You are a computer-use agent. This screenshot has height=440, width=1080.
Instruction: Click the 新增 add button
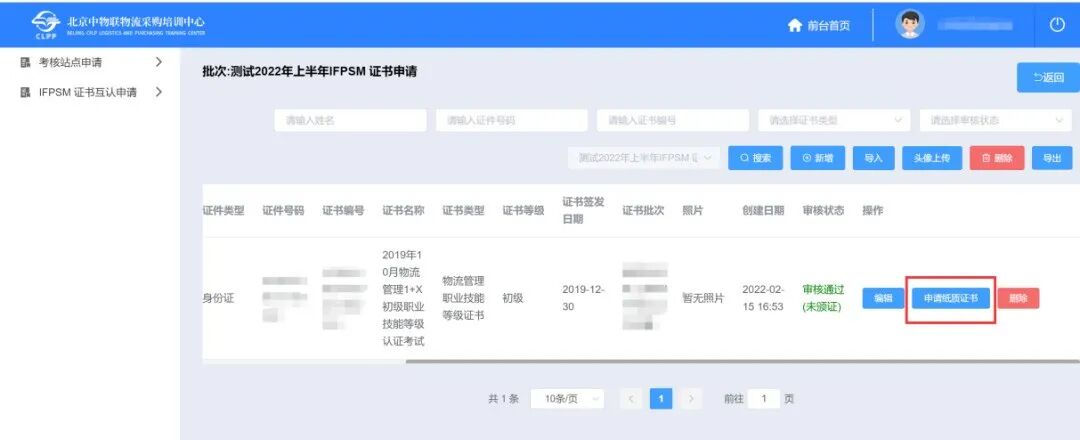818,158
